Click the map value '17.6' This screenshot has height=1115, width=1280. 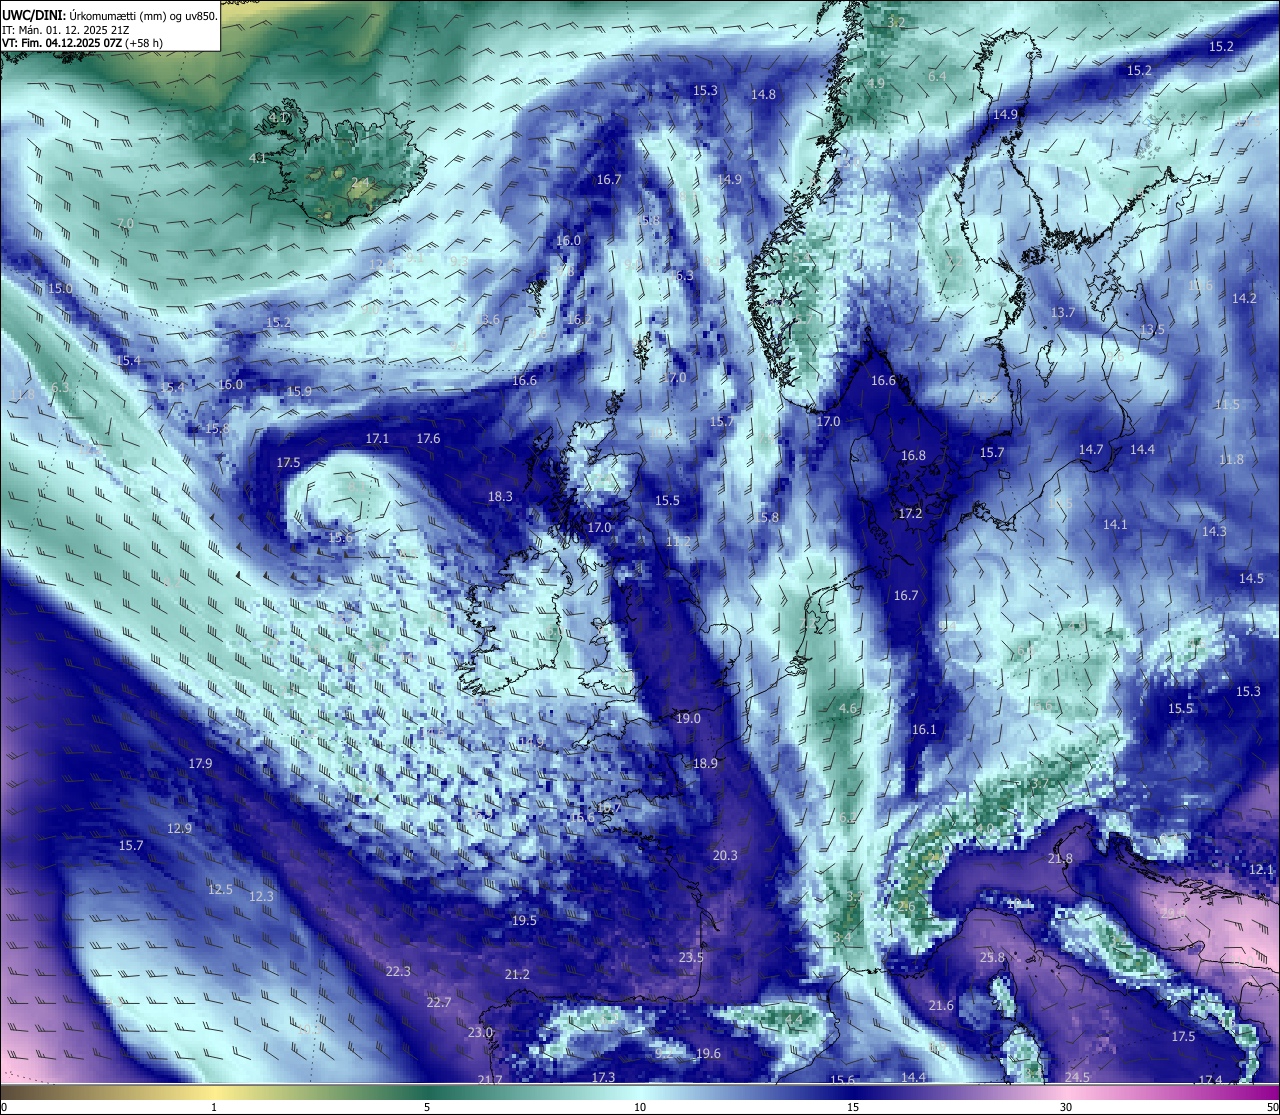(x=428, y=438)
